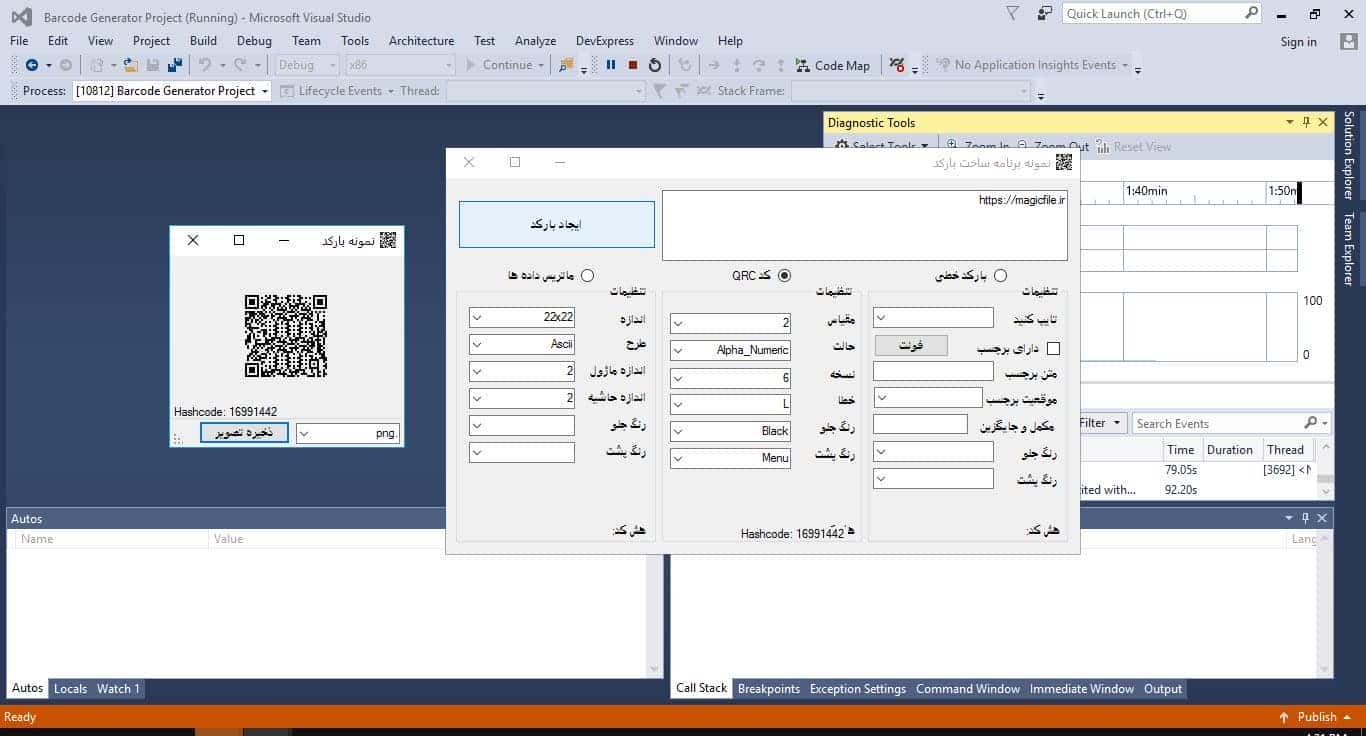Click the Restart debugging icon
The width and height of the screenshot is (1366, 736).
pyautogui.click(x=655, y=65)
